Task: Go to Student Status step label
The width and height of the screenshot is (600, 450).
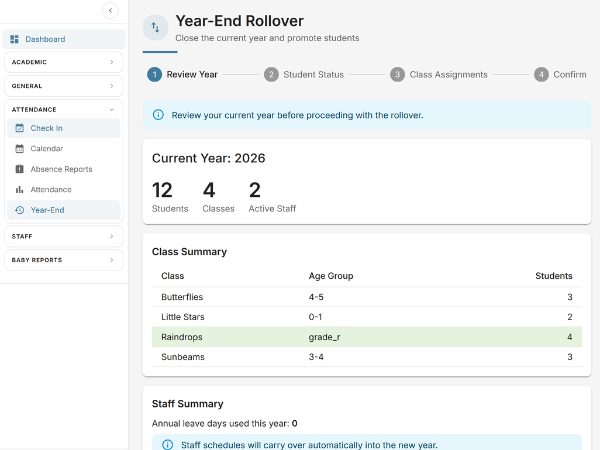Action: pos(313,74)
